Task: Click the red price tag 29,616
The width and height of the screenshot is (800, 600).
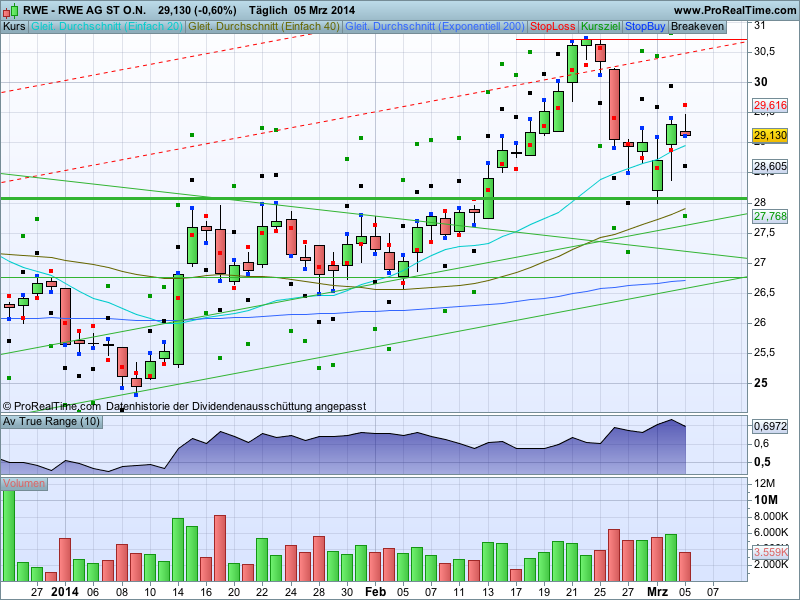Action: tap(770, 105)
